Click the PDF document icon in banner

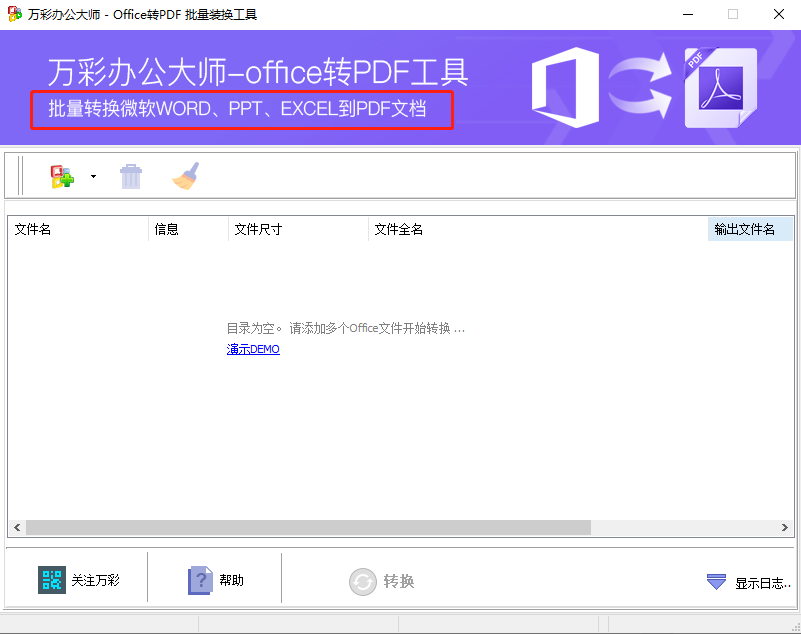pos(721,87)
